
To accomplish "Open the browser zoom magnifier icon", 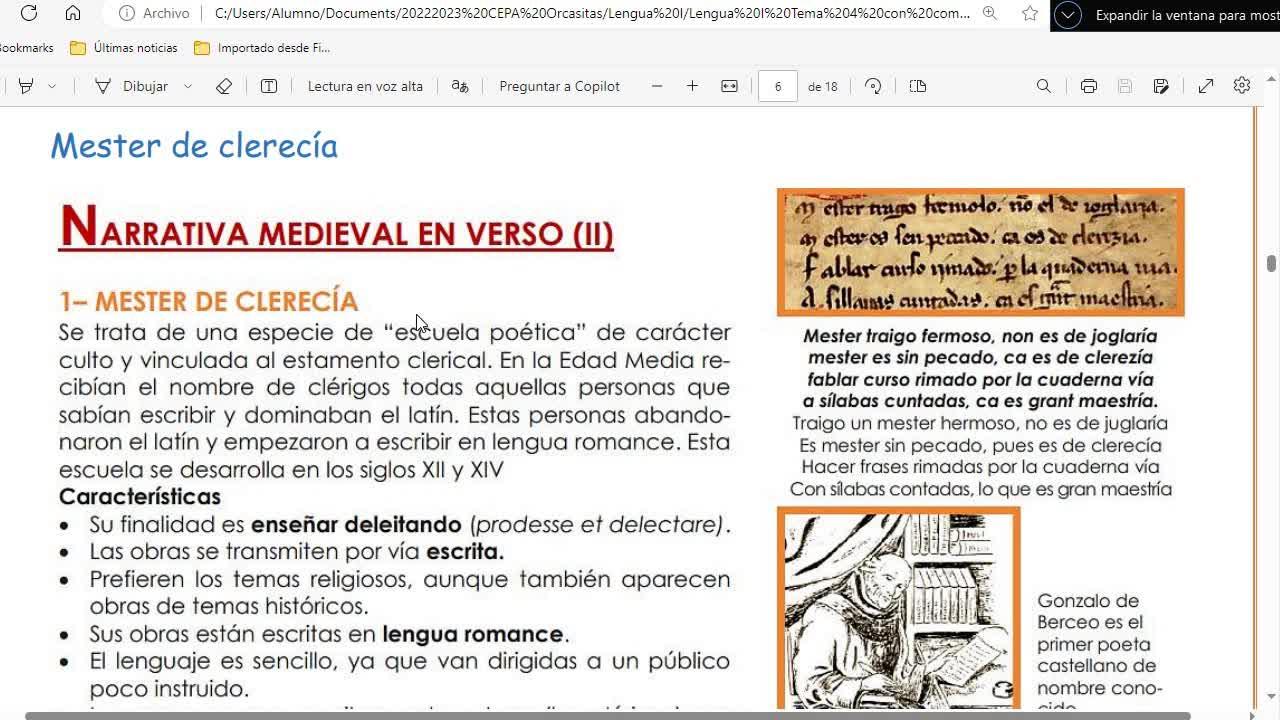I will [989, 13].
